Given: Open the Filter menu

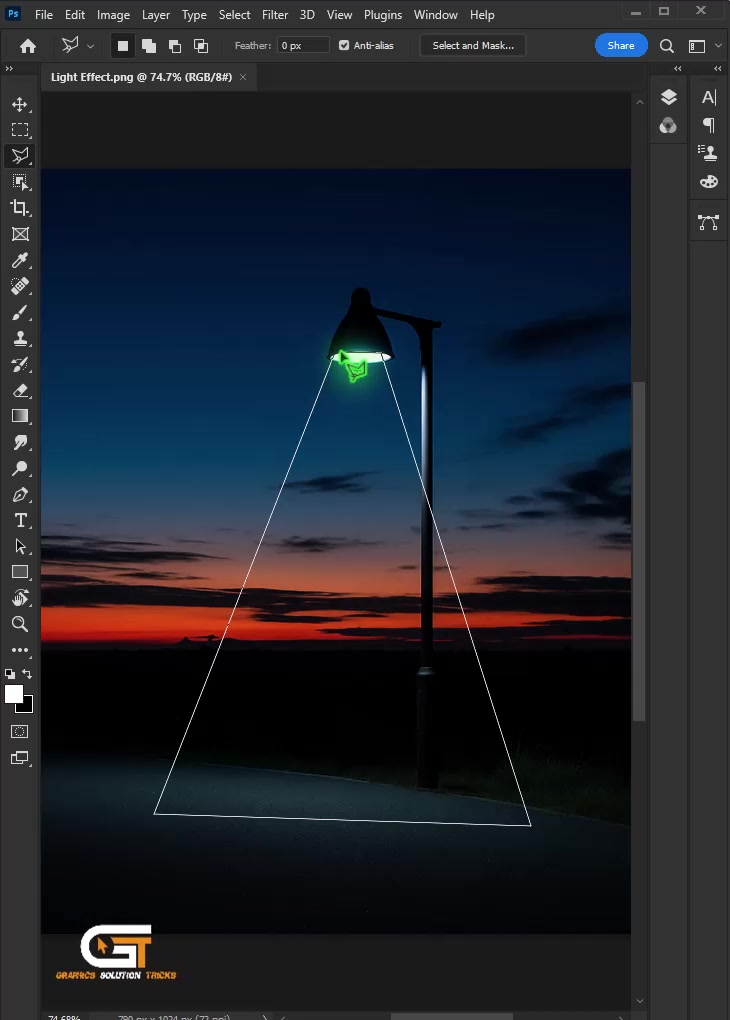Looking at the screenshot, I should click(275, 14).
